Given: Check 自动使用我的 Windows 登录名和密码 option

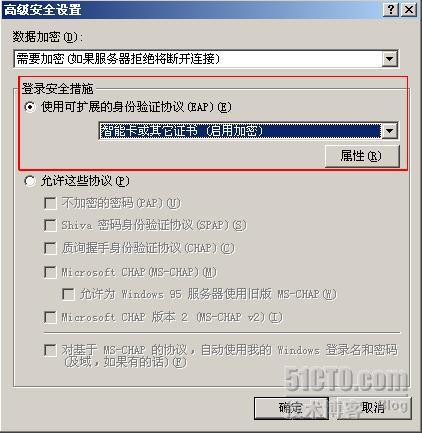Looking at the screenshot, I should tap(50, 350).
